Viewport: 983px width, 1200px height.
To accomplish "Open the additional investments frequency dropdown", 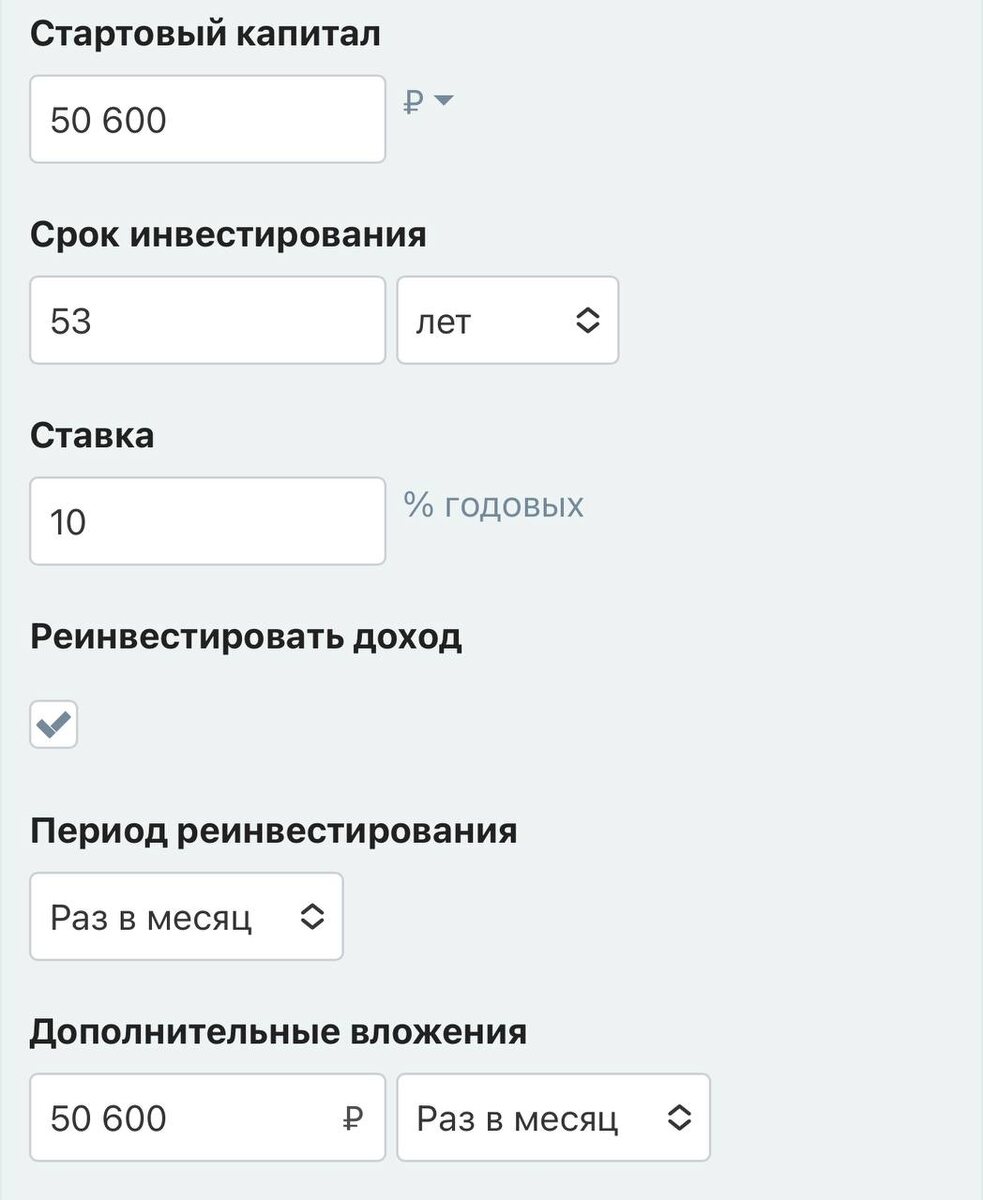I will pos(553,1118).
